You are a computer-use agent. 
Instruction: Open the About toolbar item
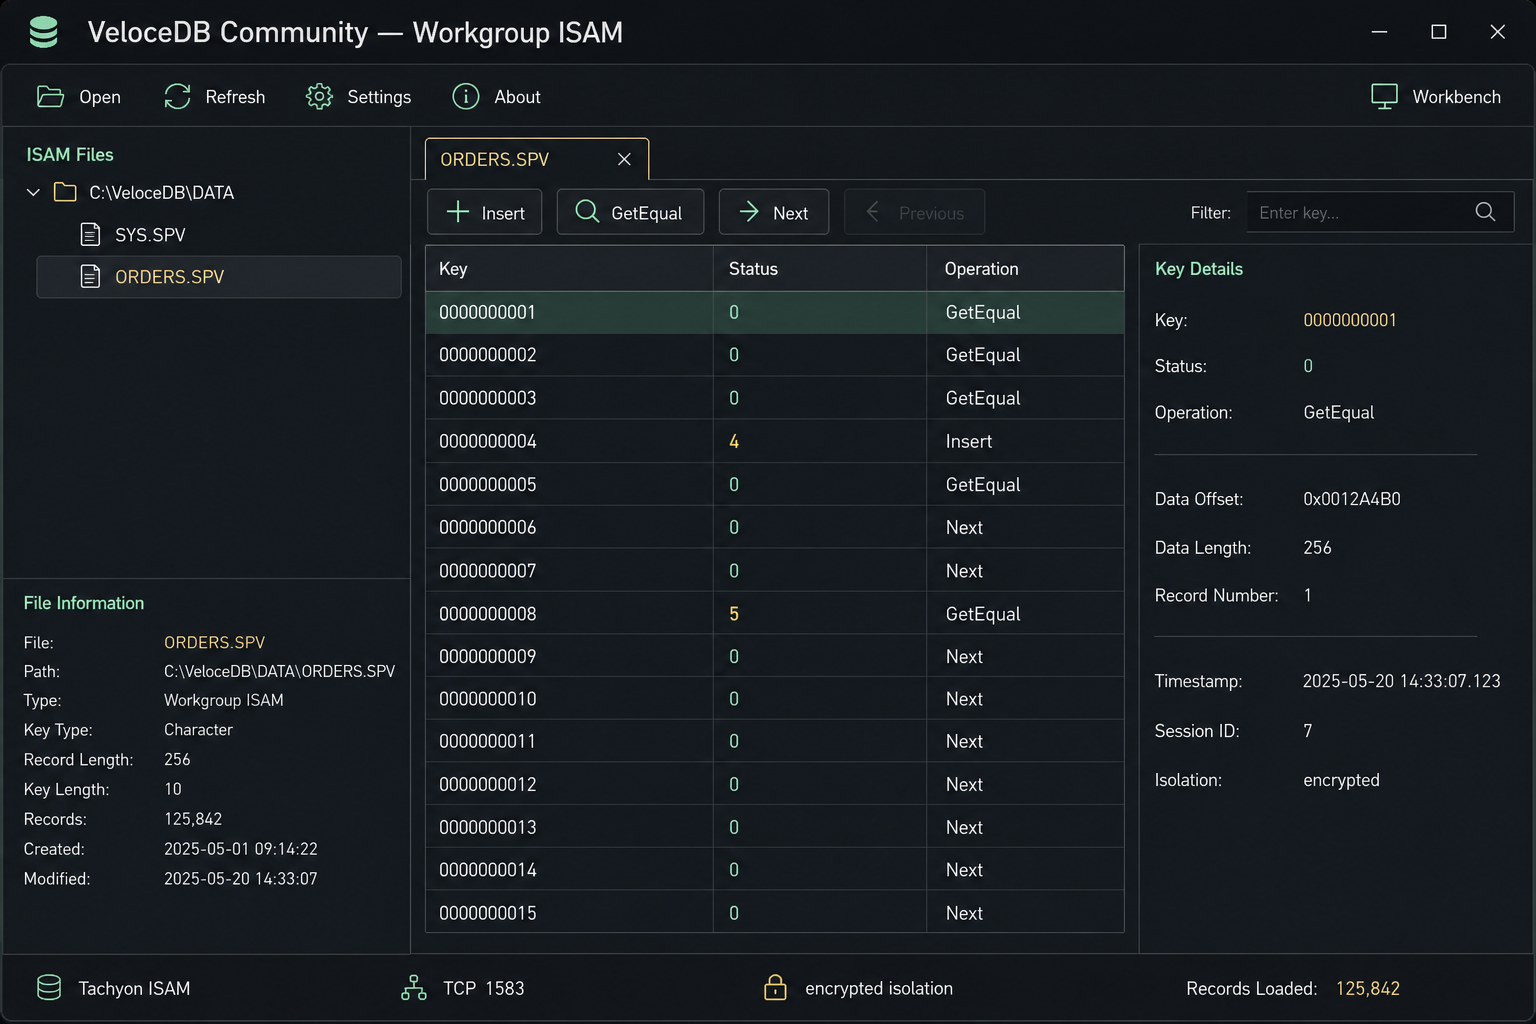pyautogui.click(x=497, y=96)
